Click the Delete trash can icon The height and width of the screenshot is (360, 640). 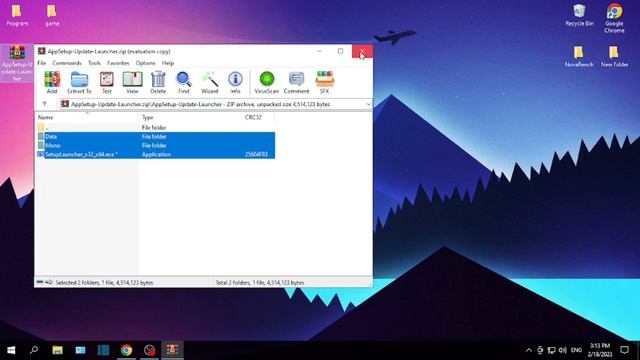tap(158, 82)
